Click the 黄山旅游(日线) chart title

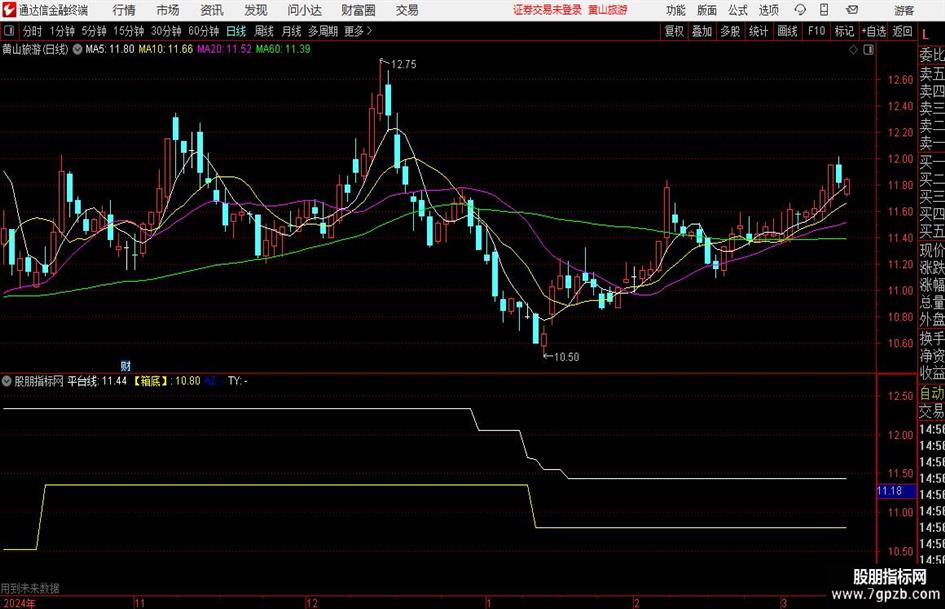click(x=36, y=49)
